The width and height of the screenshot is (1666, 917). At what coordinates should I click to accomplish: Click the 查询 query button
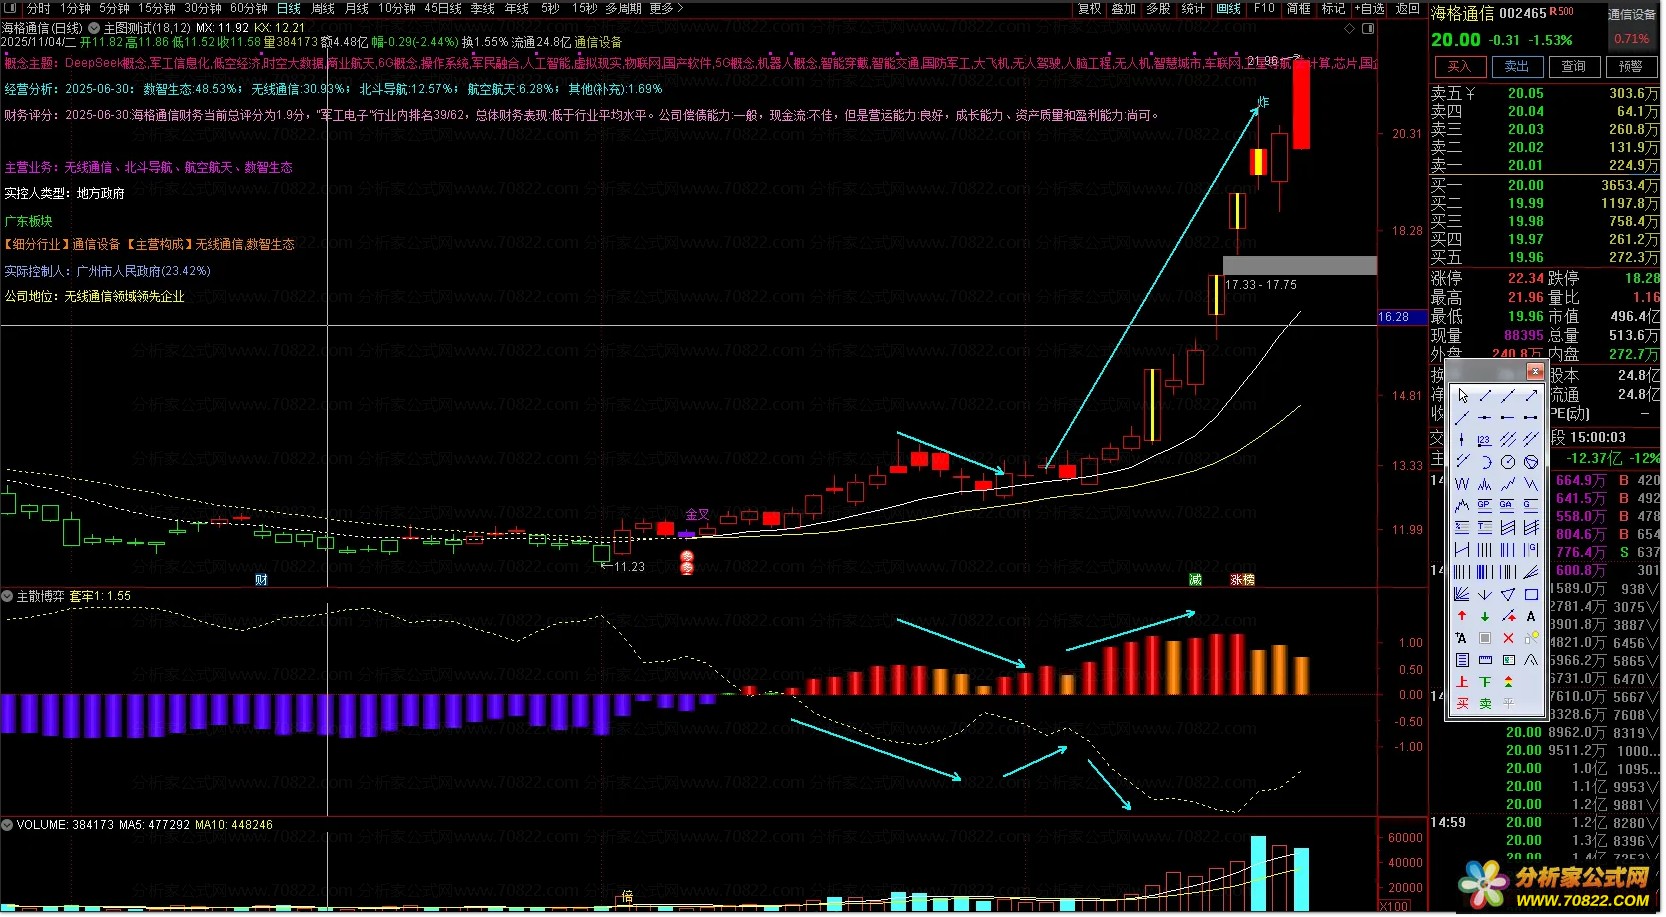pos(1573,66)
